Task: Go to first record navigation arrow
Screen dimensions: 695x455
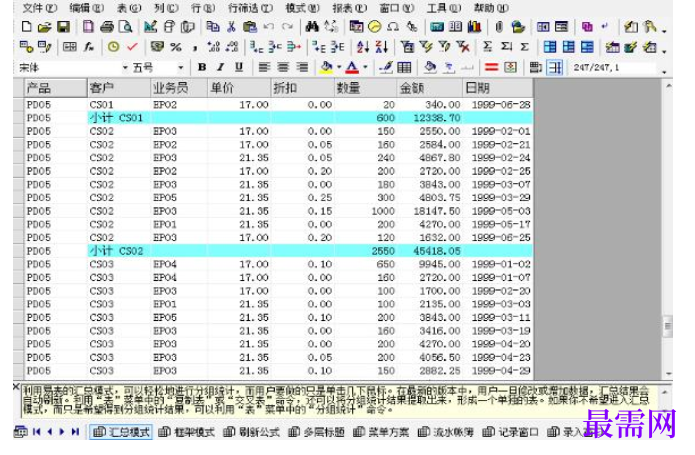Action: coord(37,432)
